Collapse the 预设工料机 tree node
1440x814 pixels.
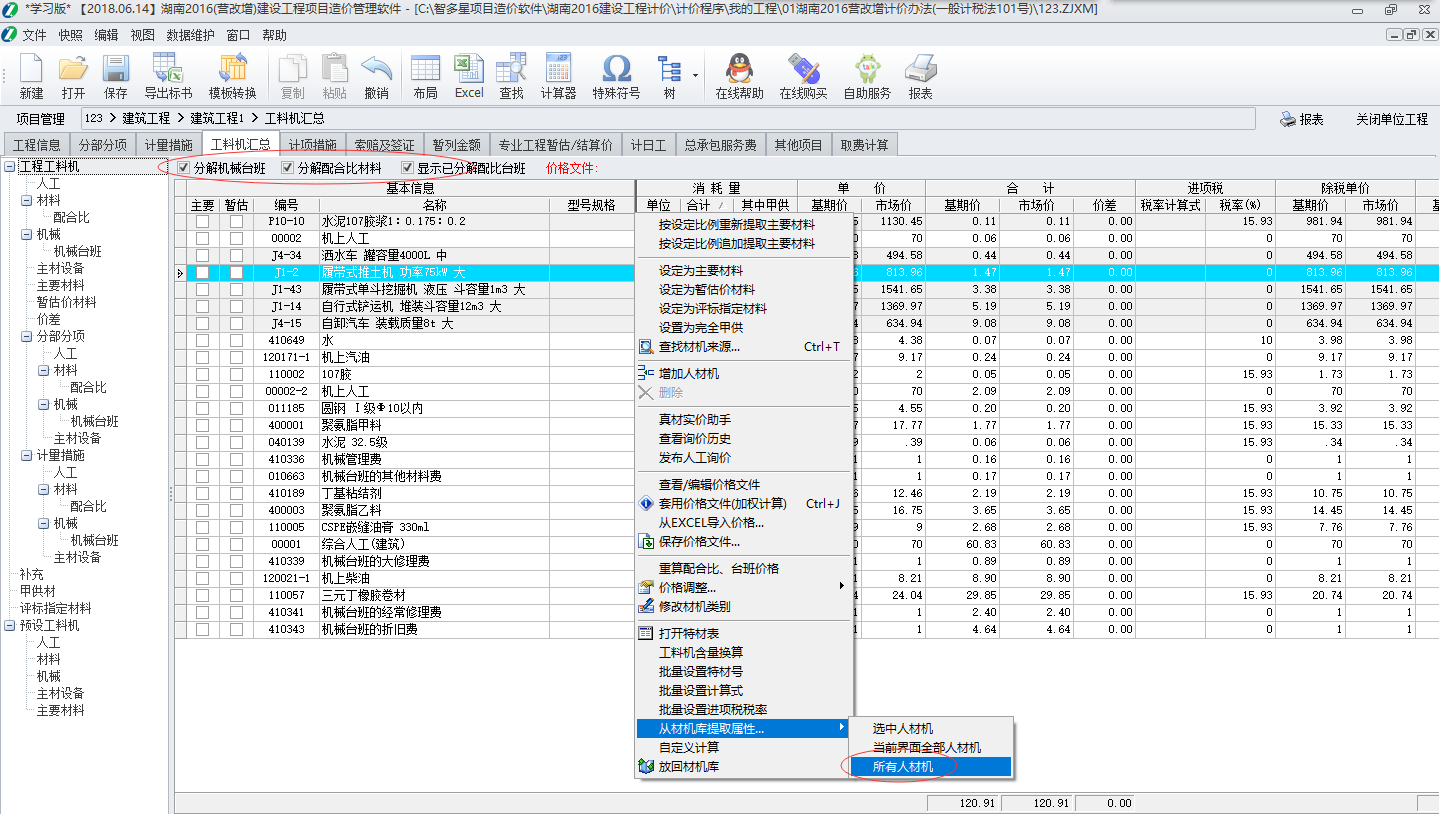click(10, 626)
